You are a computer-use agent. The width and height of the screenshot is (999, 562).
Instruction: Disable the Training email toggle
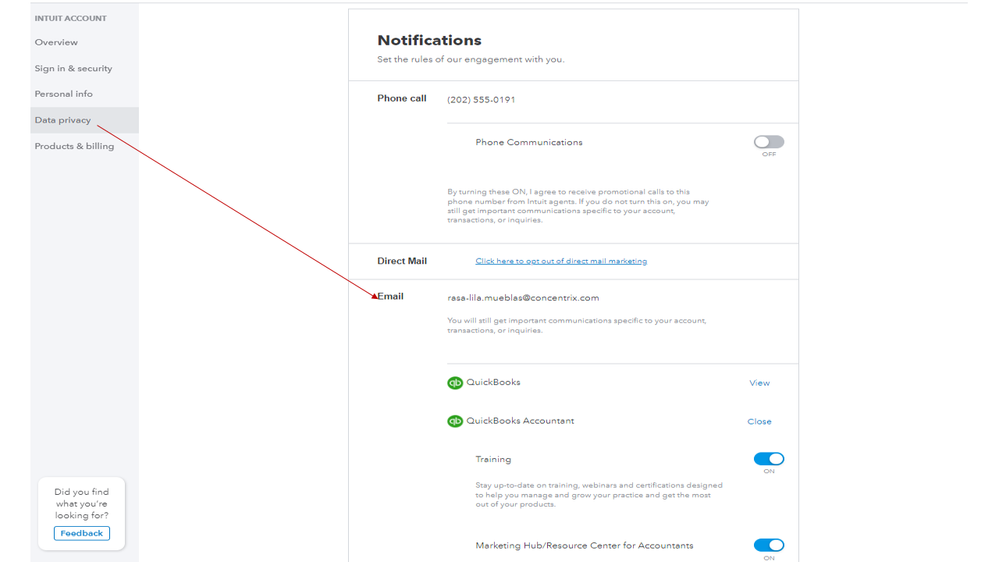(x=768, y=459)
